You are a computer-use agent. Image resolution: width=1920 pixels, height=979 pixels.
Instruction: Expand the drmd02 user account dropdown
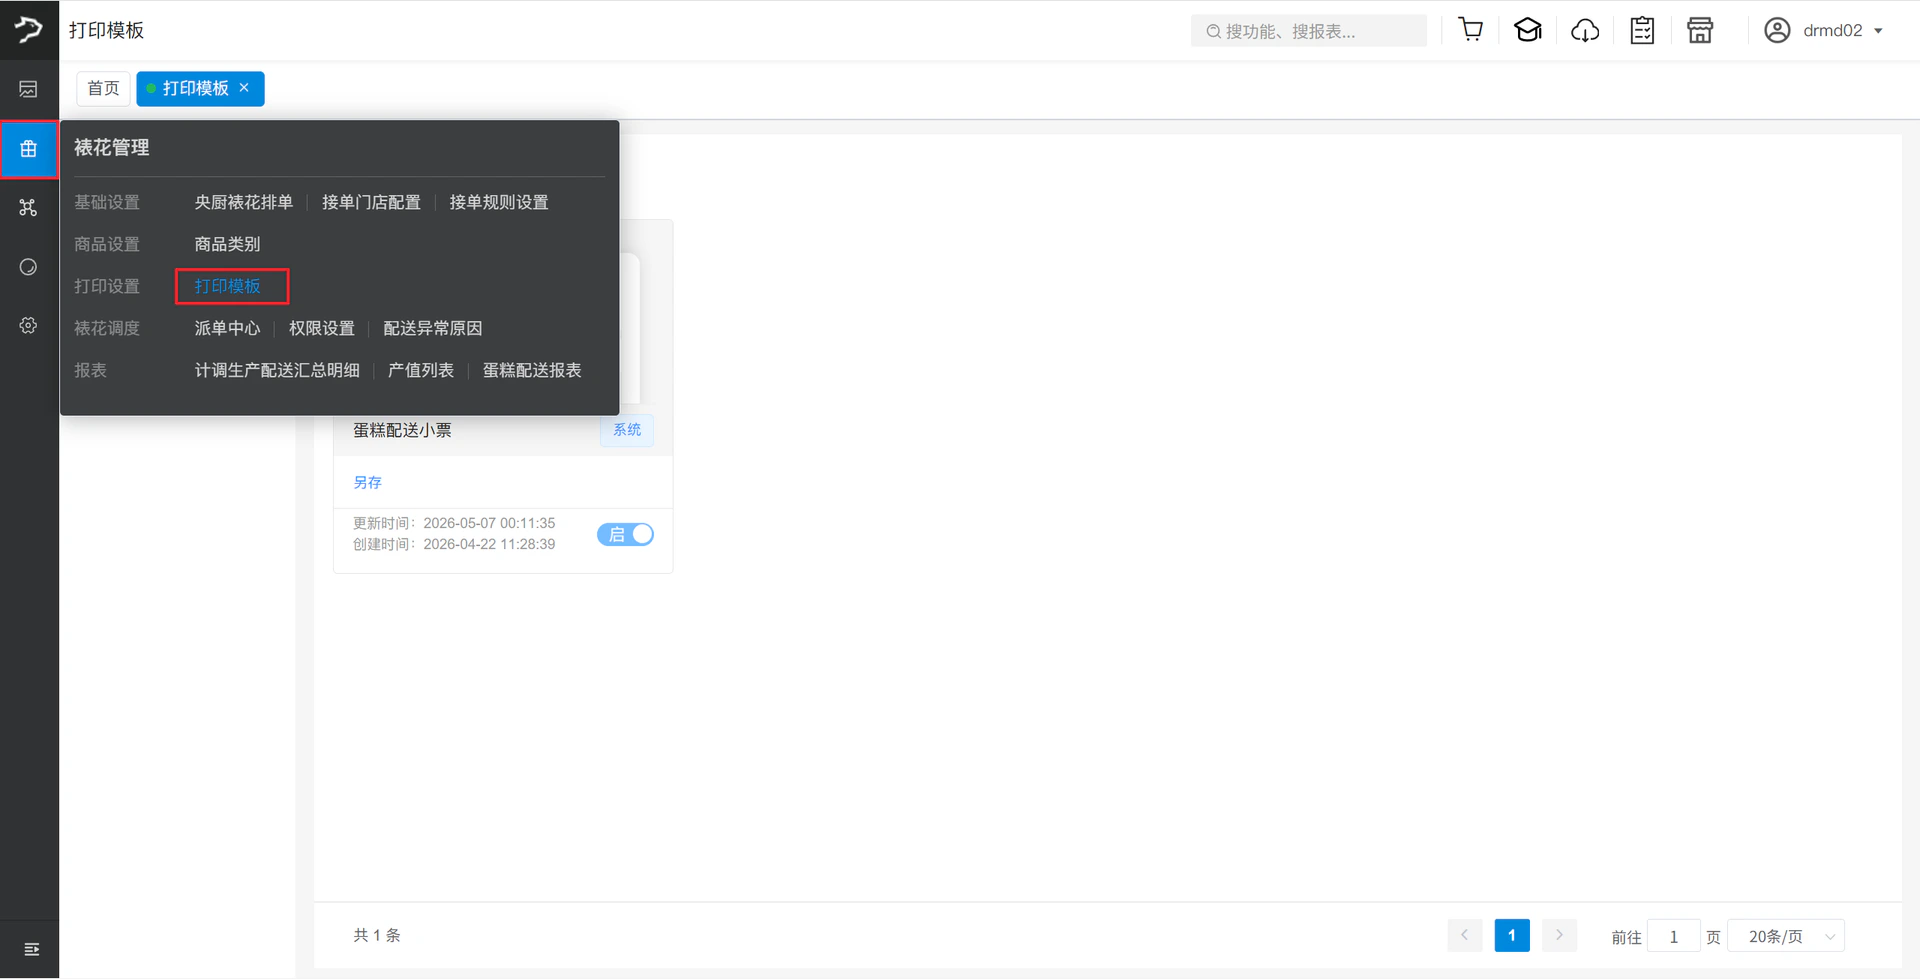(1825, 30)
